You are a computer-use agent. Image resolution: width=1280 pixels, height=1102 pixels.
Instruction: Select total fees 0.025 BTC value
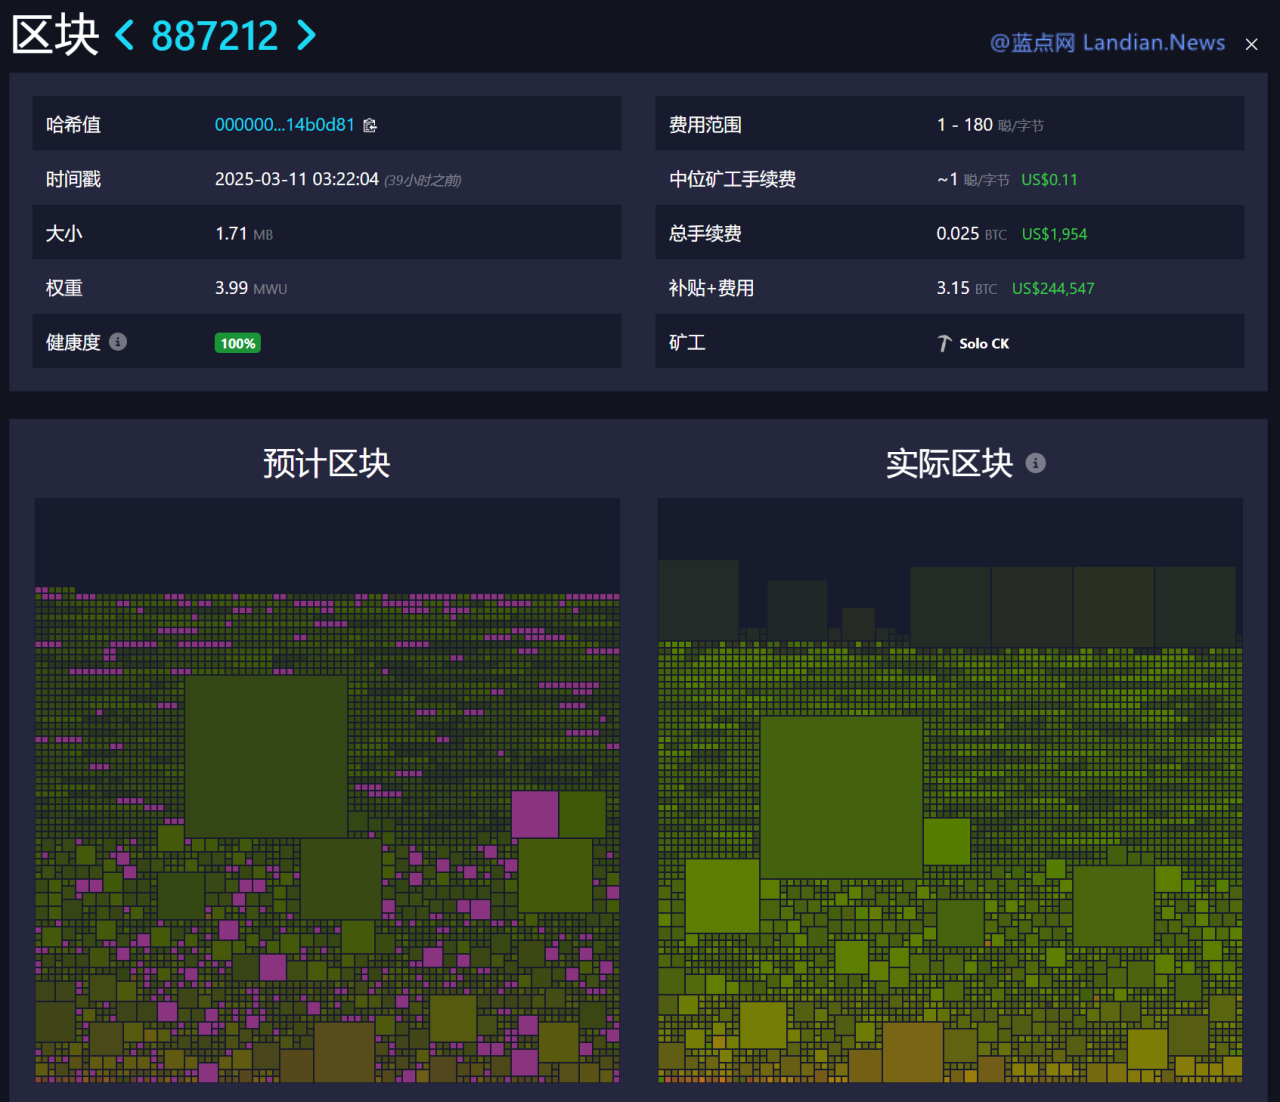coord(971,233)
